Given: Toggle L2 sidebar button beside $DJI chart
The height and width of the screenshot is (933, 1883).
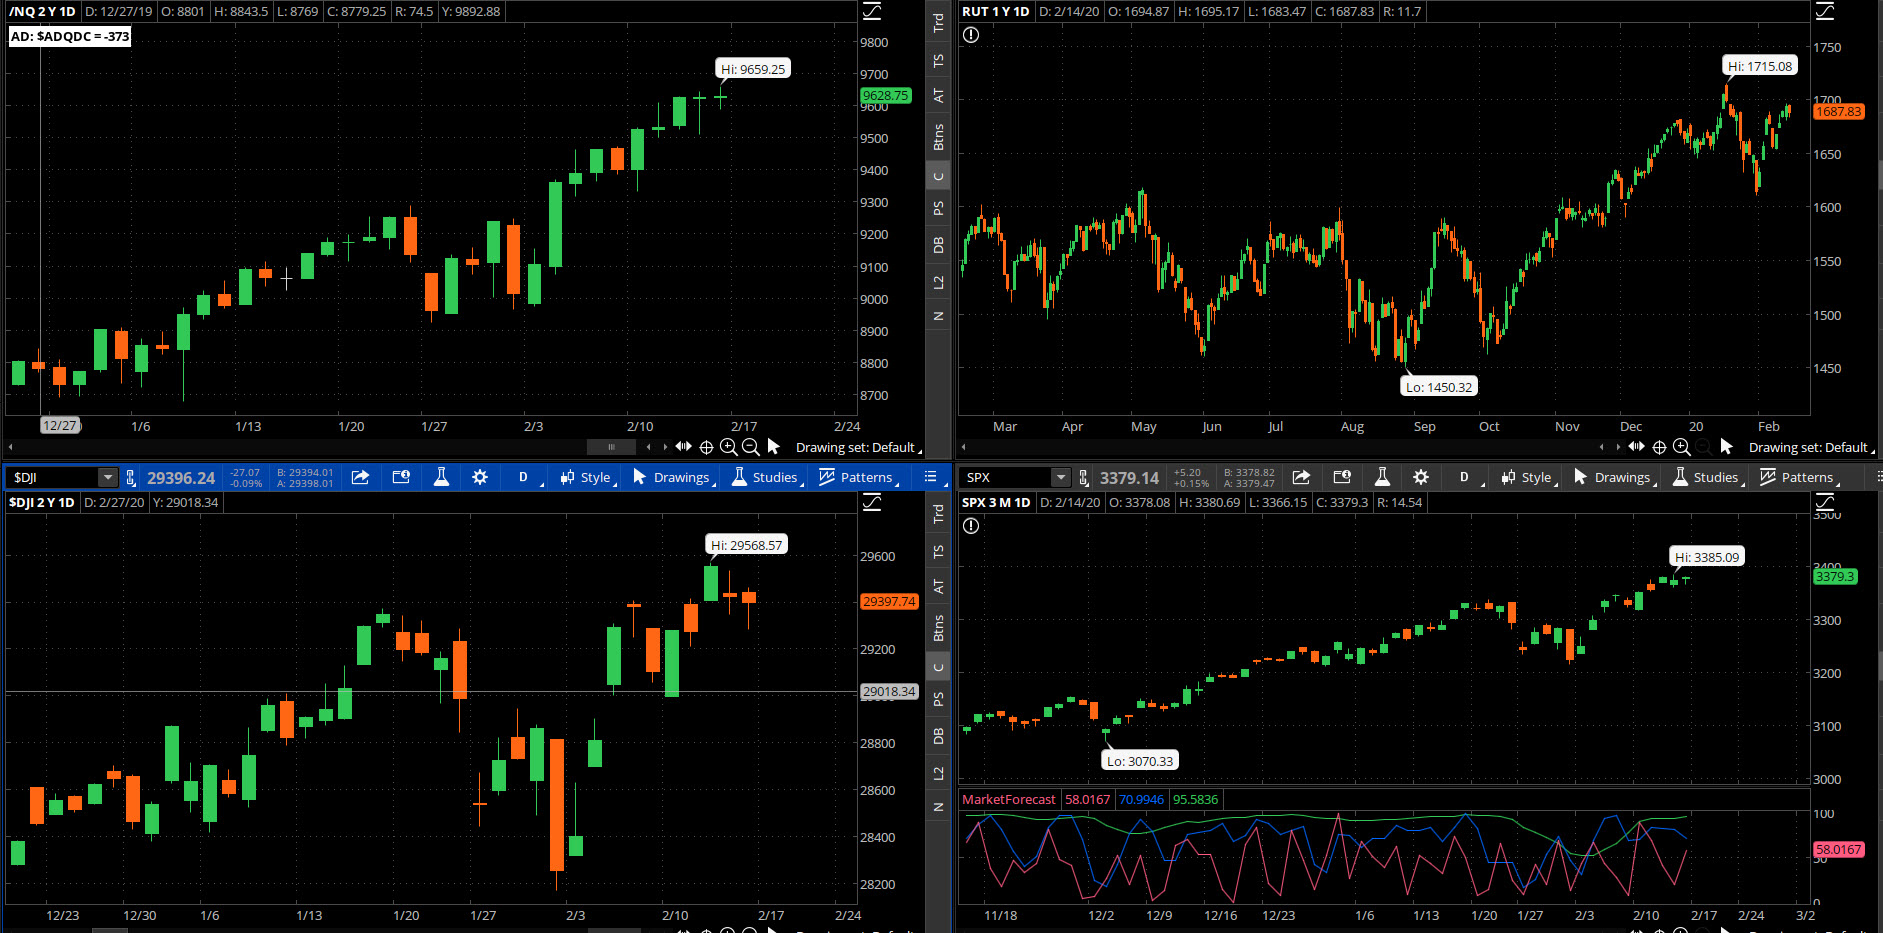Looking at the screenshot, I should [938, 773].
